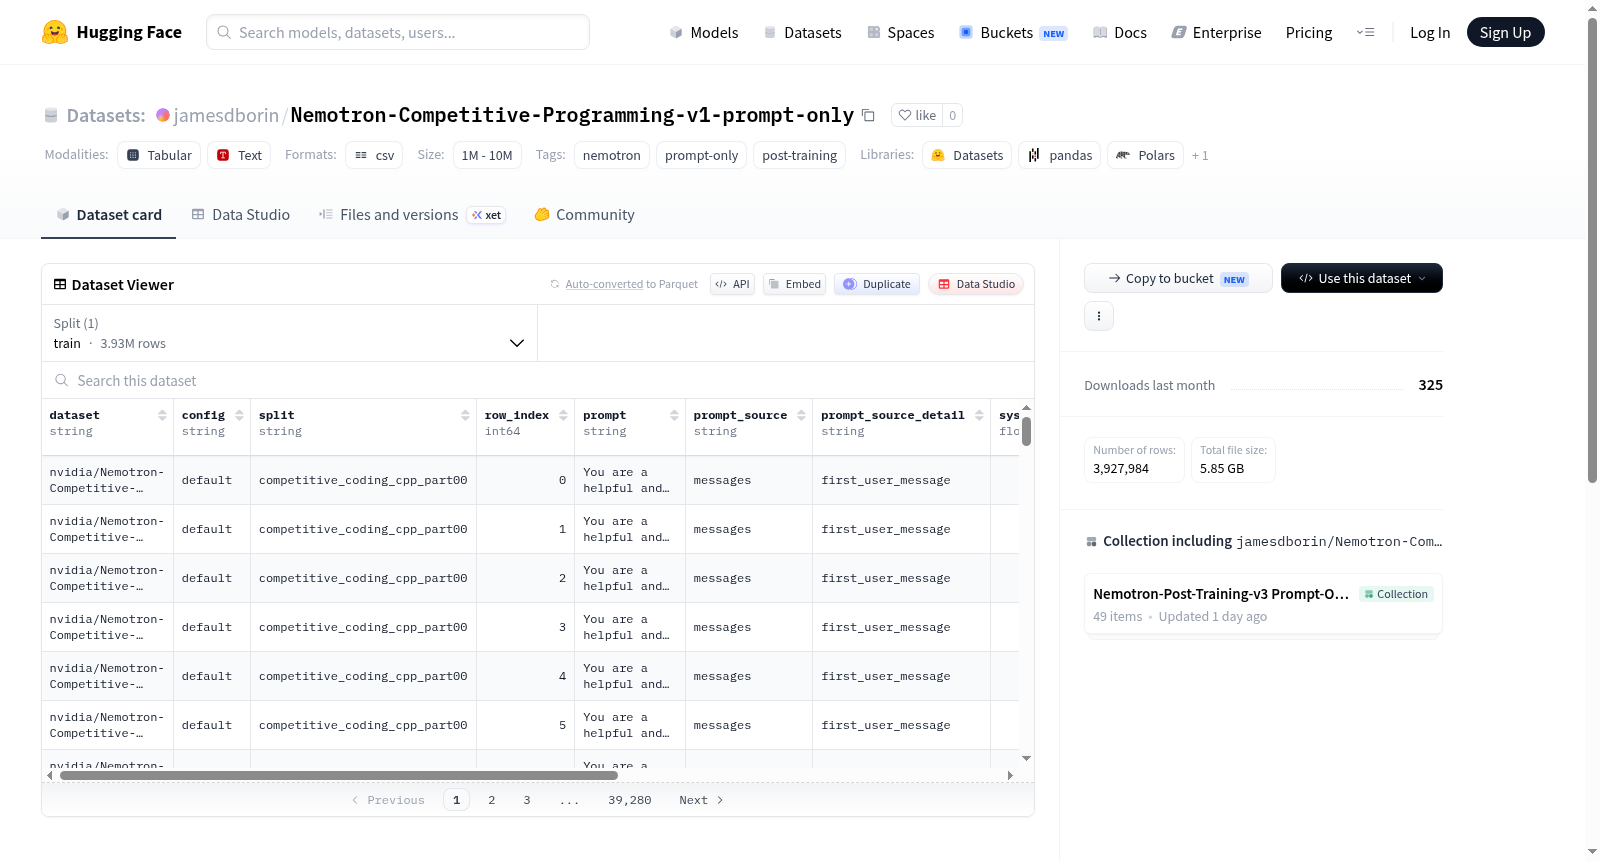Image resolution: width=1600 pixels, height=861 pixels.
Task: Select the nemotron tag
Action: [x=612, y=155]
